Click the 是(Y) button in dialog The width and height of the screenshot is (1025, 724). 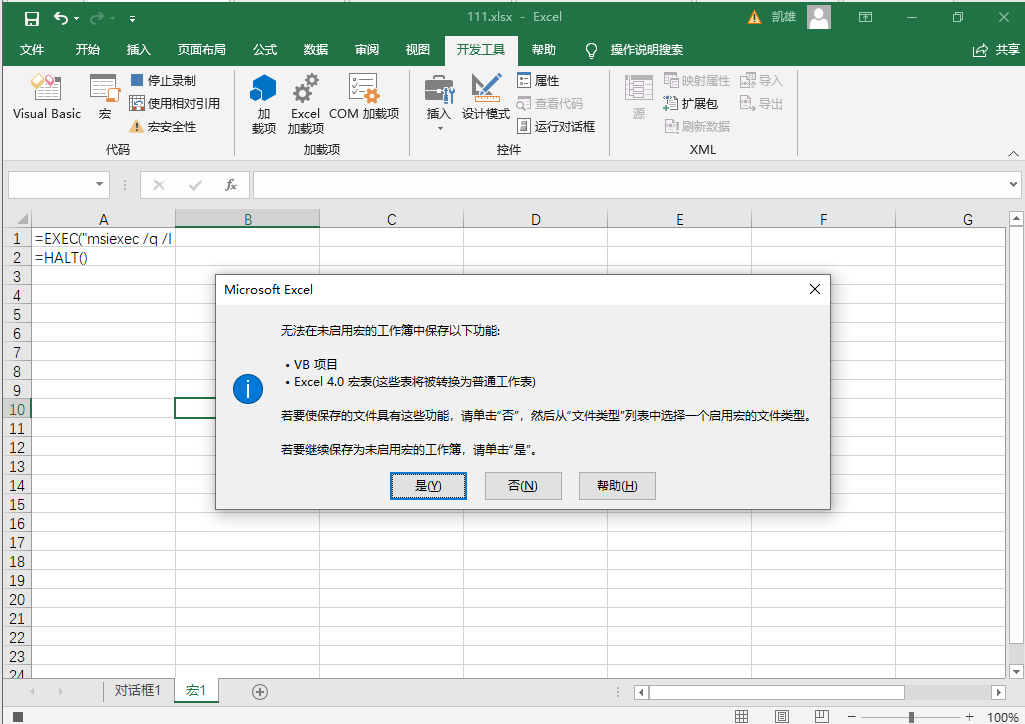coord(428,485)
